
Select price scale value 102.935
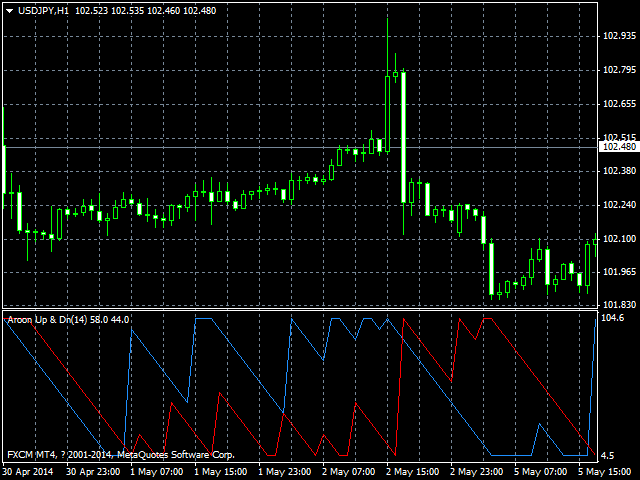(619, 36)
